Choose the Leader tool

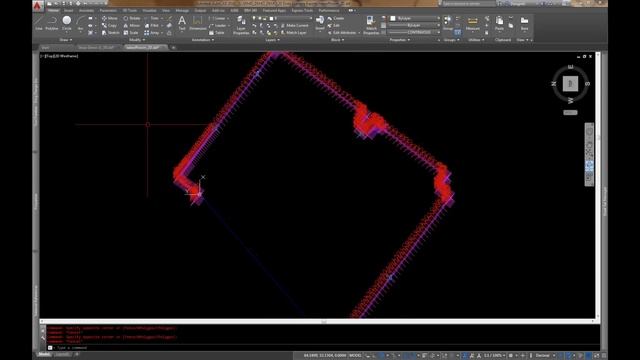(x=219, y=25)
